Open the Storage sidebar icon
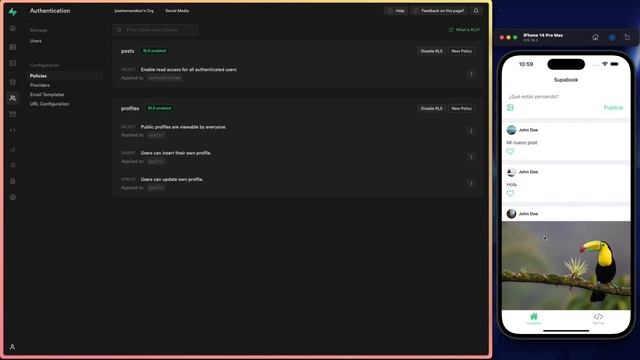This screenshot has height=360, width=640. [x=13, y=114]
